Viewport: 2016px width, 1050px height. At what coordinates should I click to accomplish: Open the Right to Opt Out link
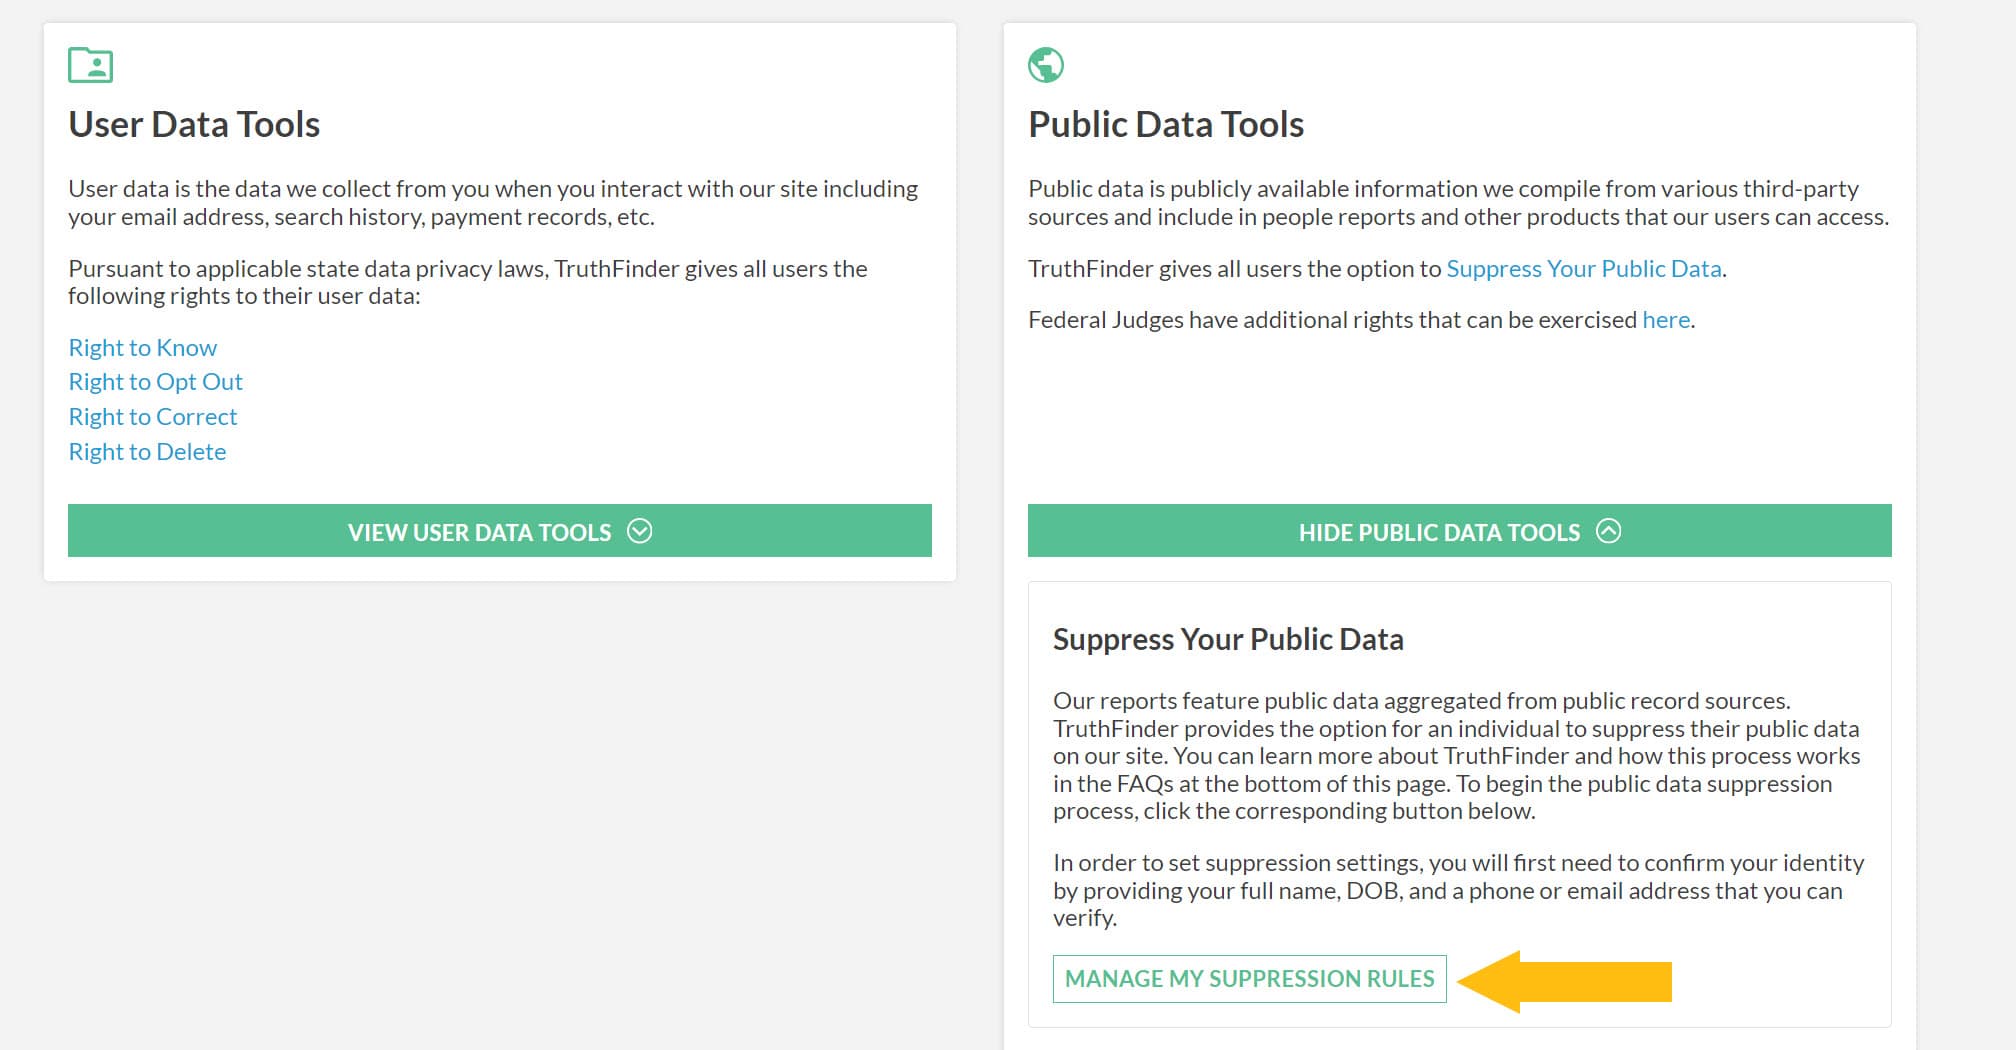[x=155, y=382]
